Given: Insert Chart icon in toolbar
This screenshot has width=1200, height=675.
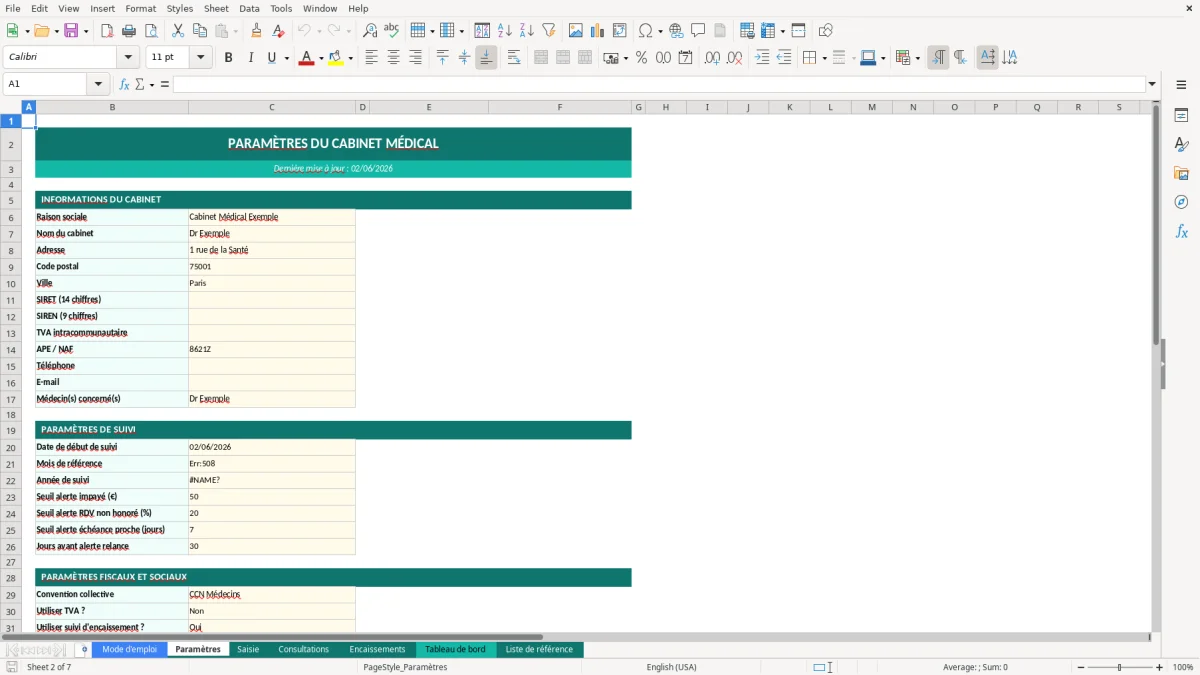Looking at the screenshot, I should click(x=597, y=31).
